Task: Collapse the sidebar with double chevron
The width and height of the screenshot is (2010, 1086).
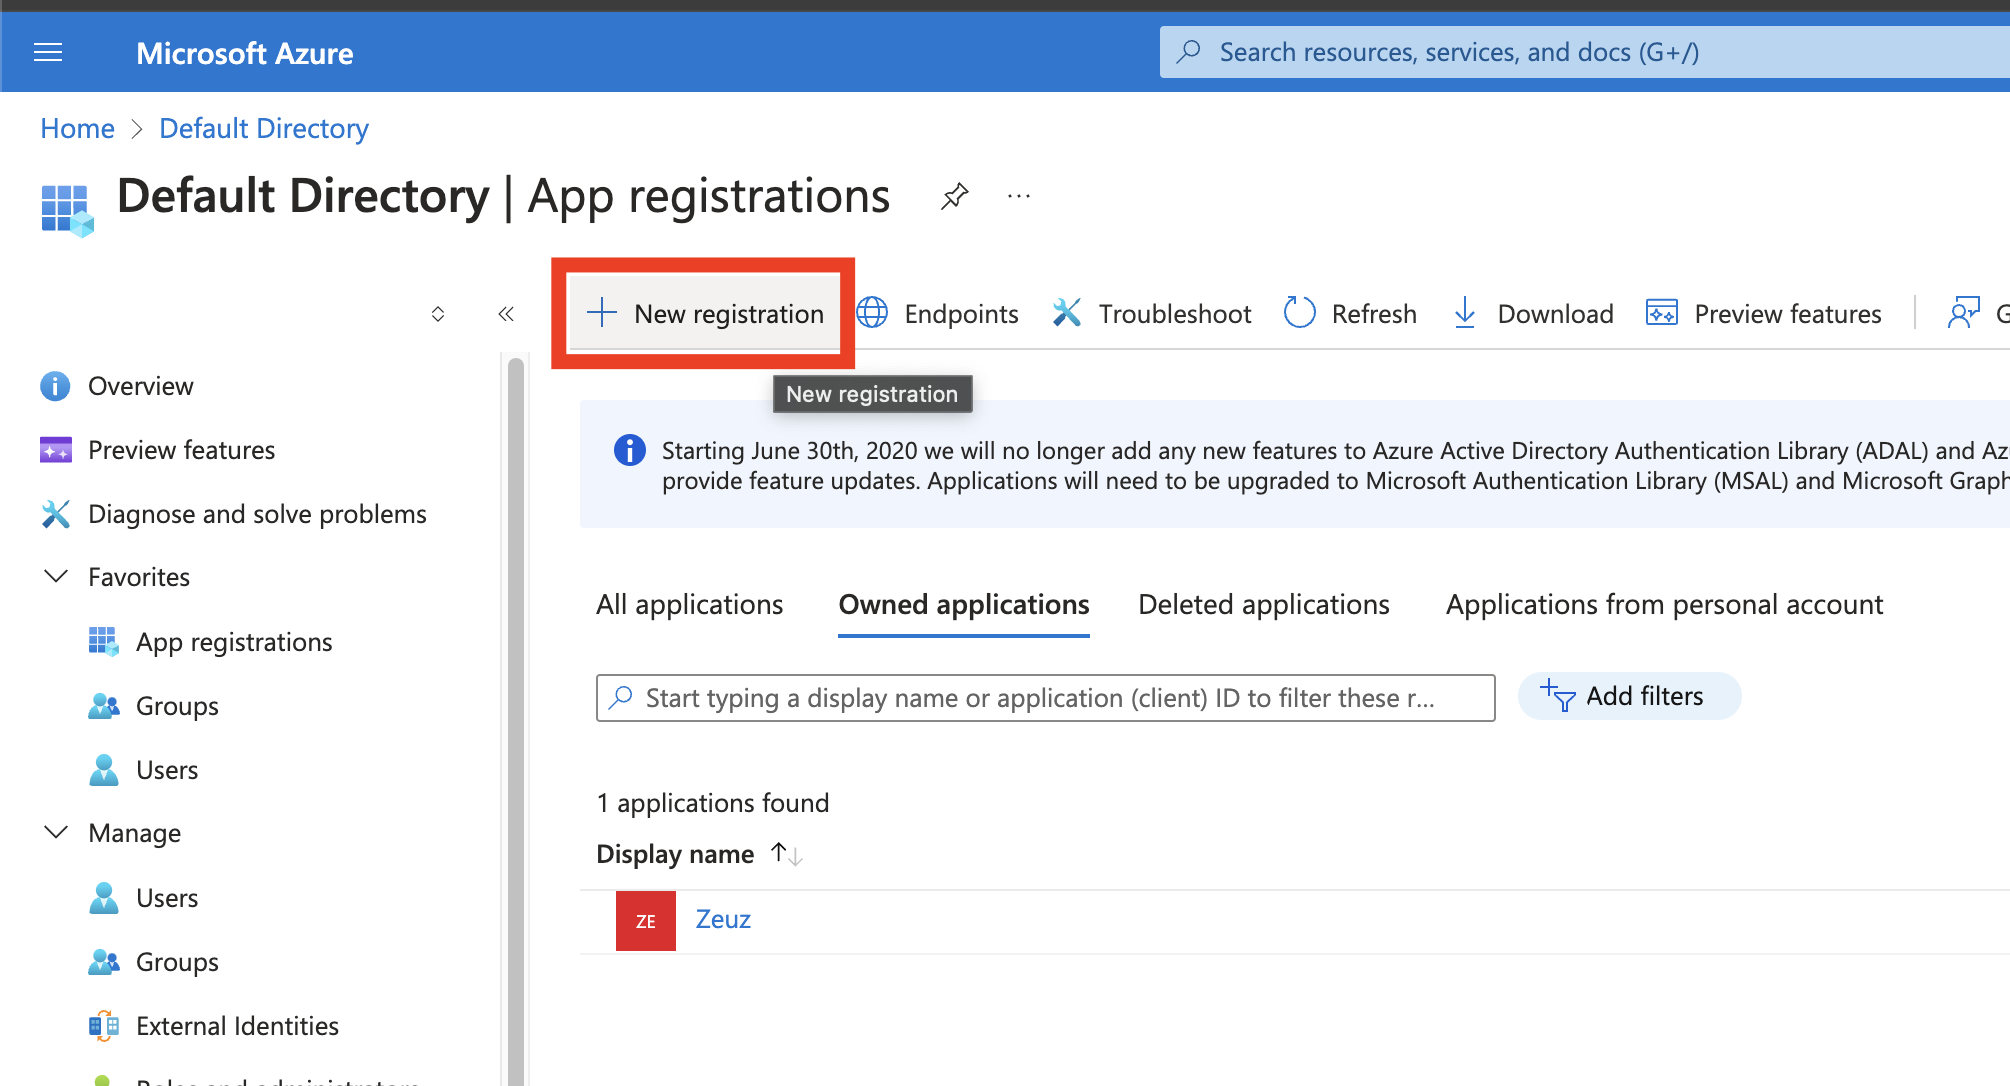Action: (506, 314)
